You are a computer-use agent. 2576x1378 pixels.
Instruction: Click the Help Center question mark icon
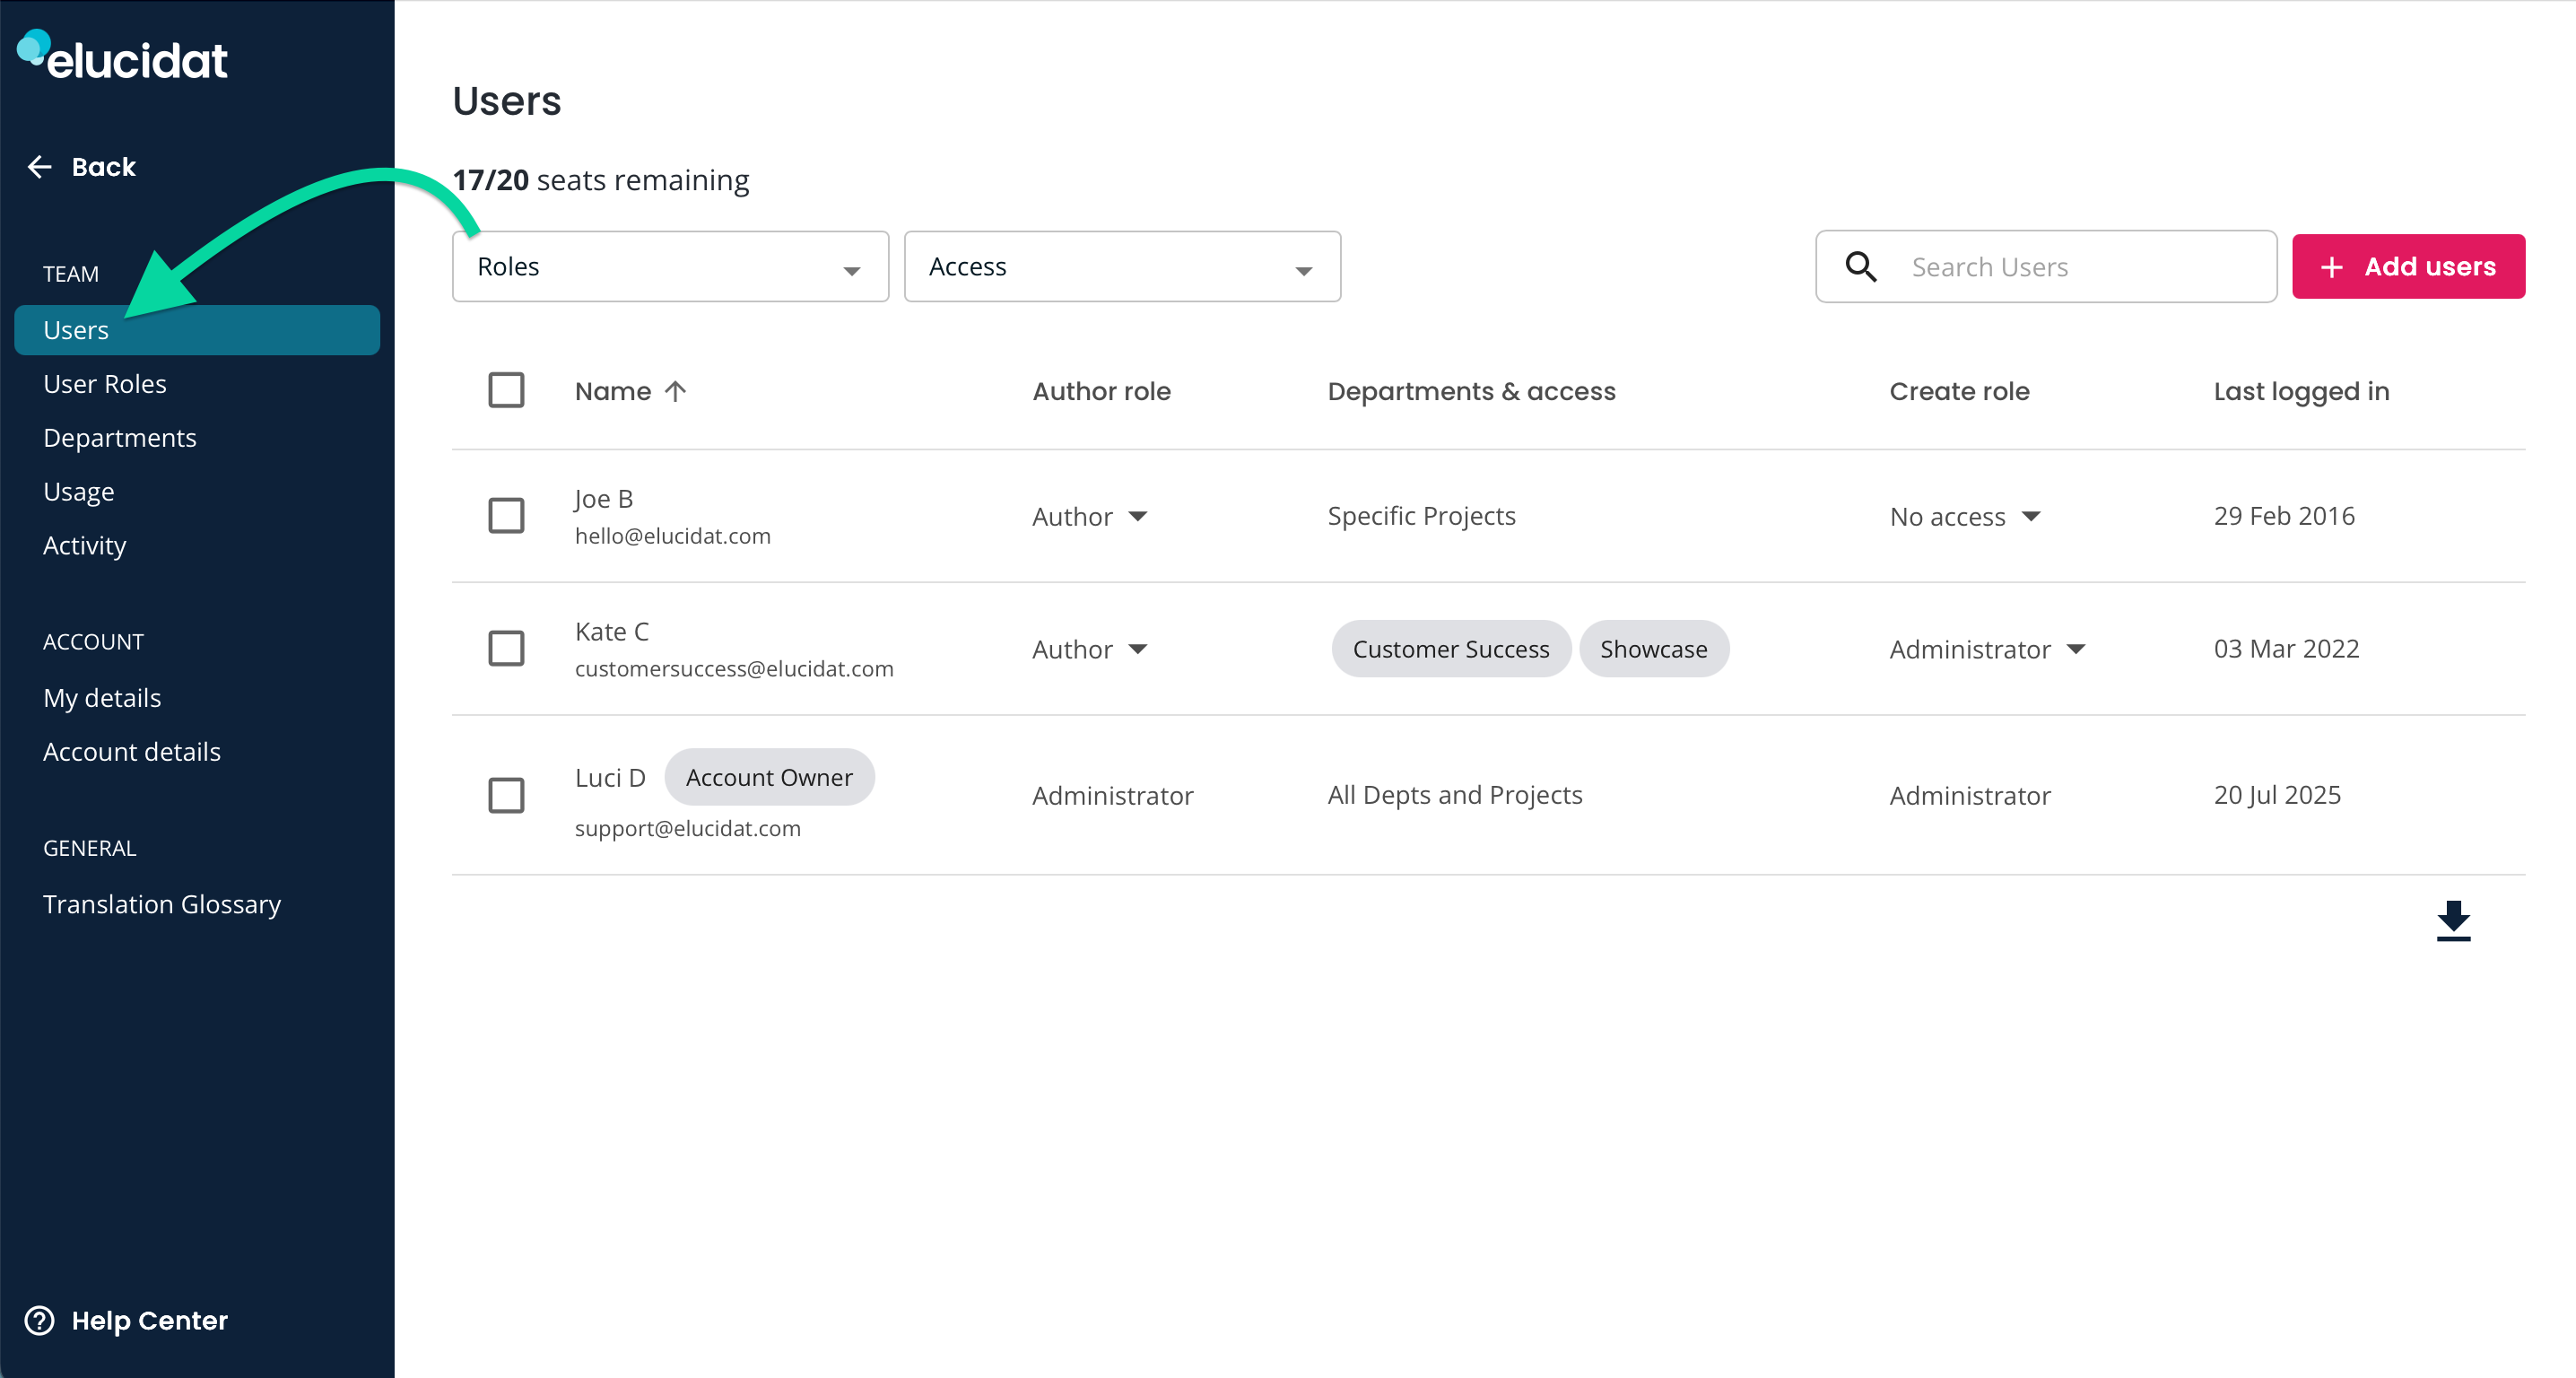click(x=40, y=1320)
